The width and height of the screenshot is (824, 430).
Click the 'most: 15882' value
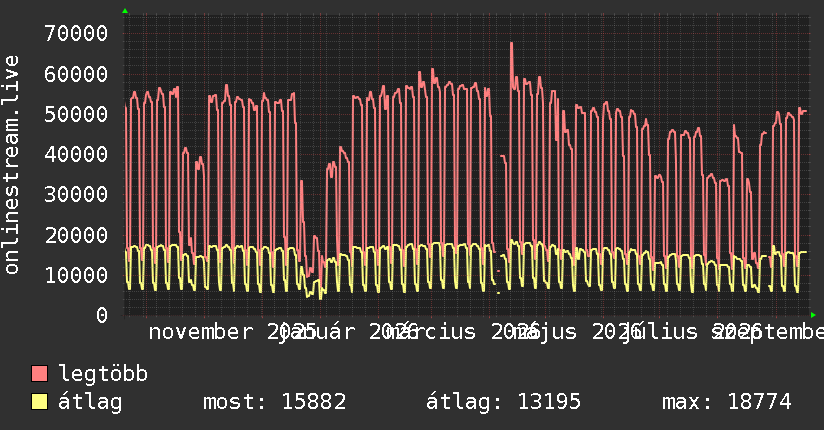275,402
